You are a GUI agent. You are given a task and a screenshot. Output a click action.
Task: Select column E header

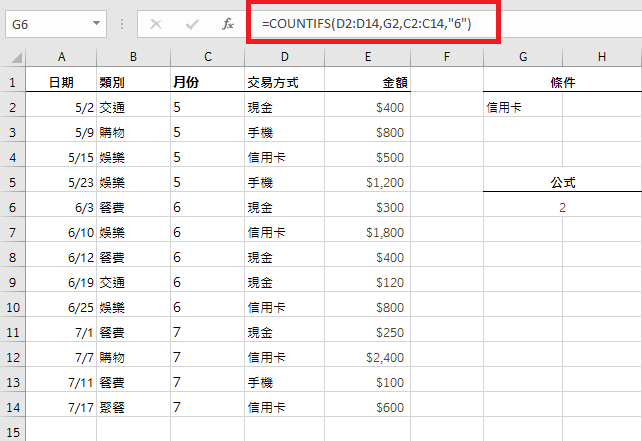tap(368, 57)
